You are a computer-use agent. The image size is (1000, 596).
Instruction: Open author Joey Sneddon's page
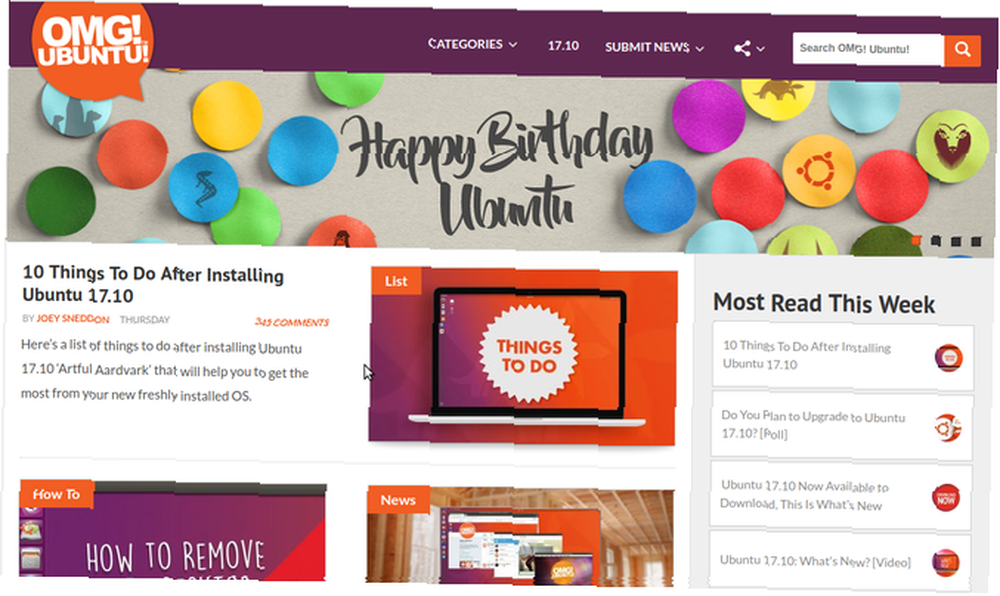click(73, 319)
